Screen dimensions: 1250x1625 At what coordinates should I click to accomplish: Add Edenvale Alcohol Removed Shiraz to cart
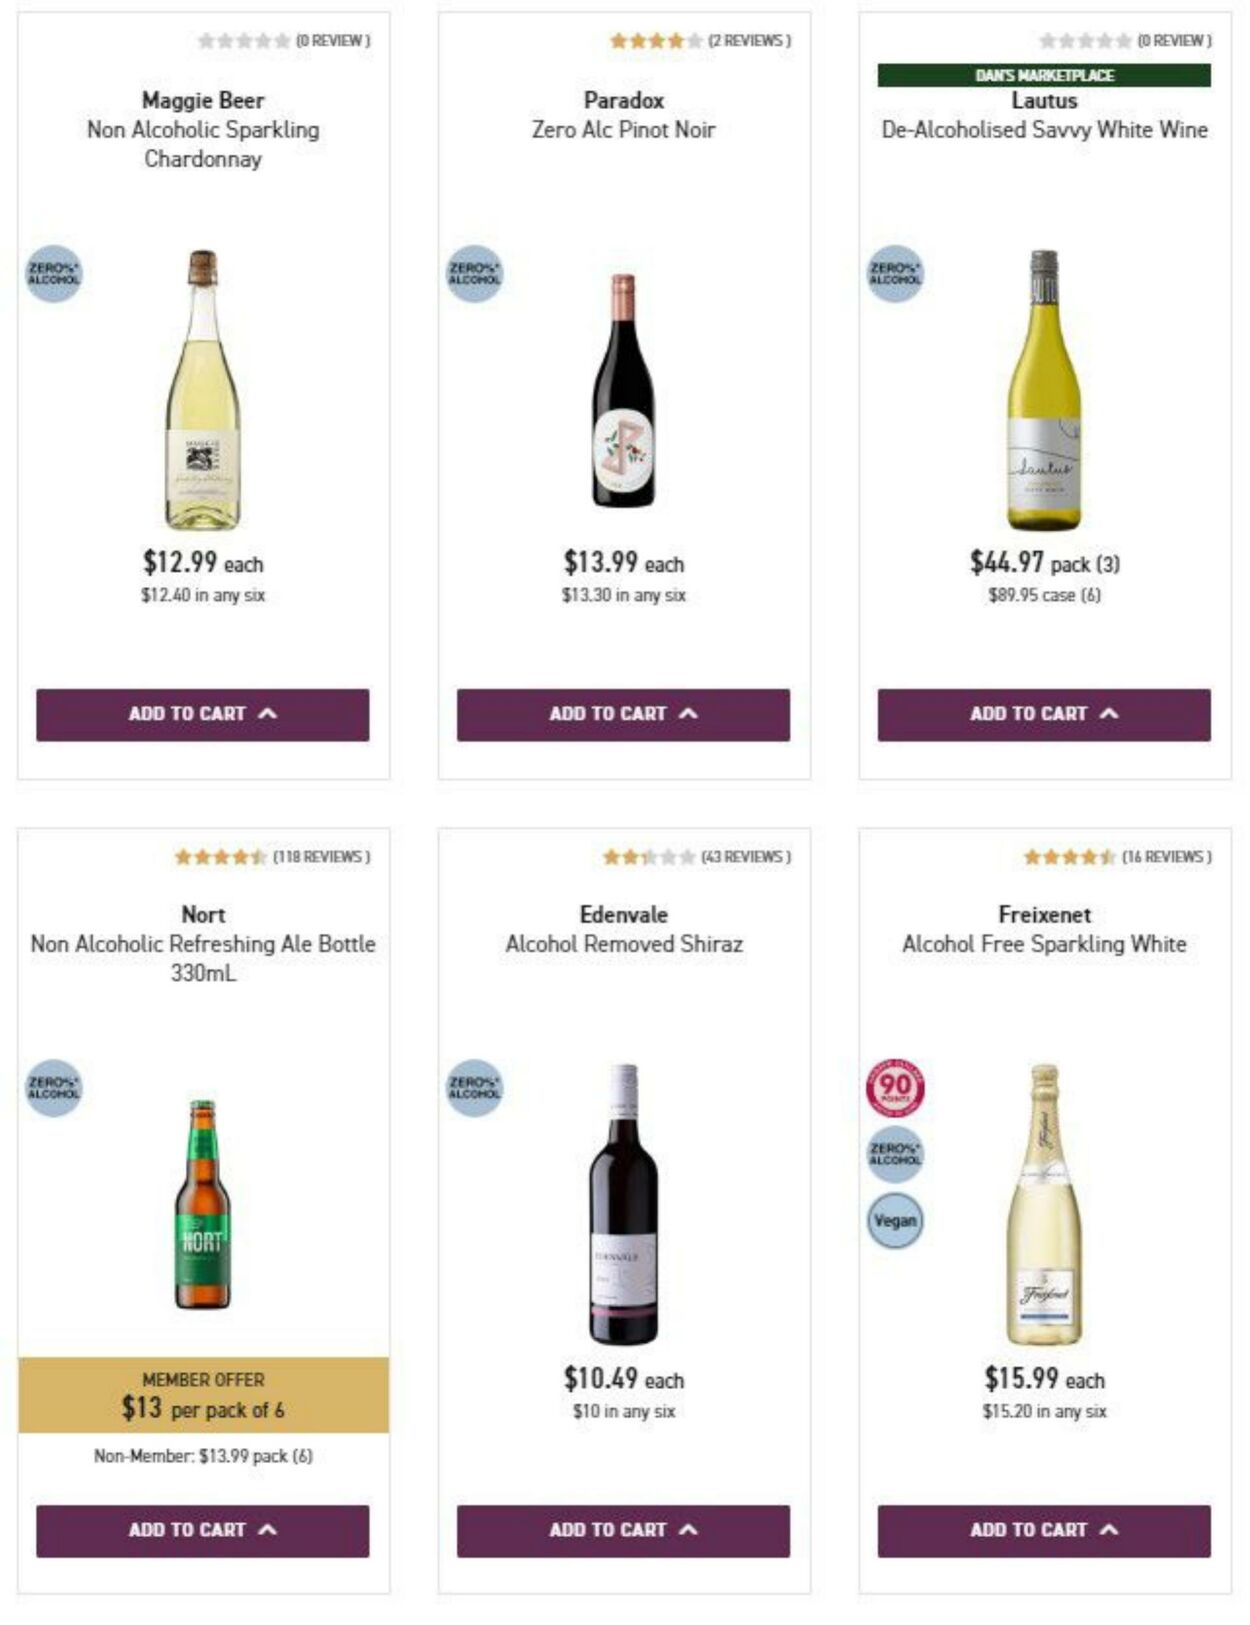coord(623,1530)
